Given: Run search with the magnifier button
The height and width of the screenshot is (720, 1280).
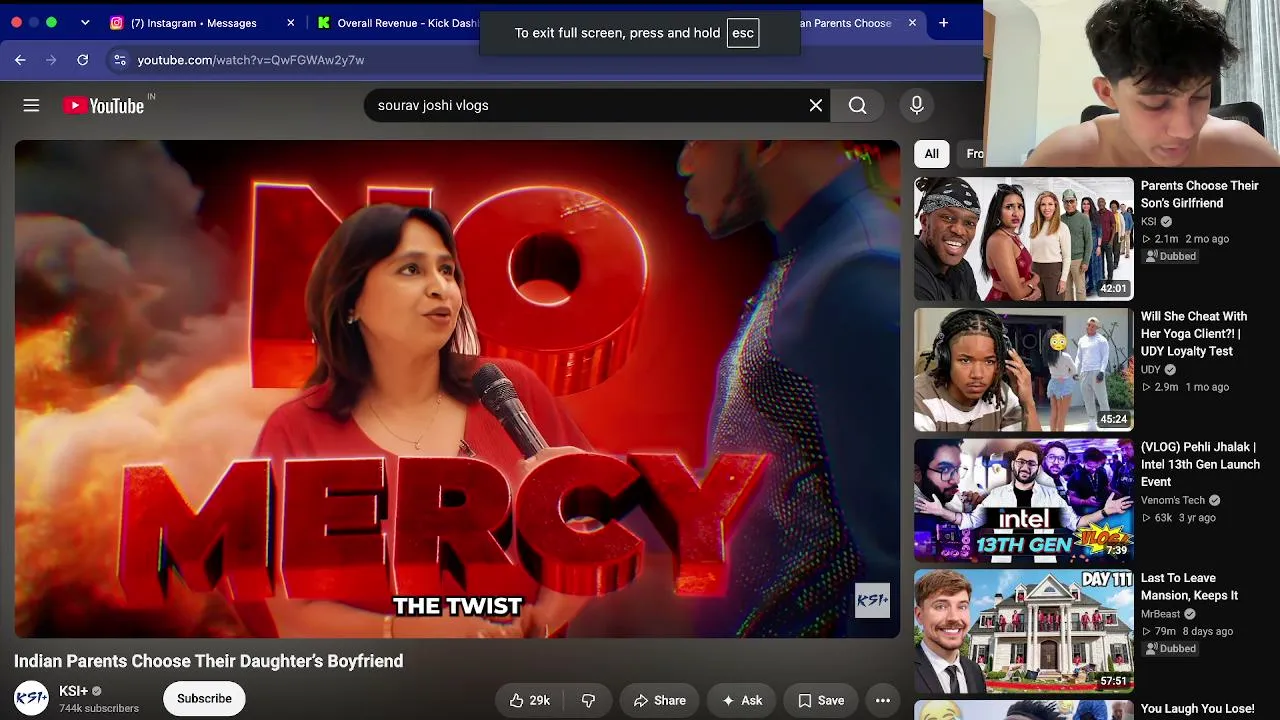Looking at the screenshot, I should (x=858, y=105).
